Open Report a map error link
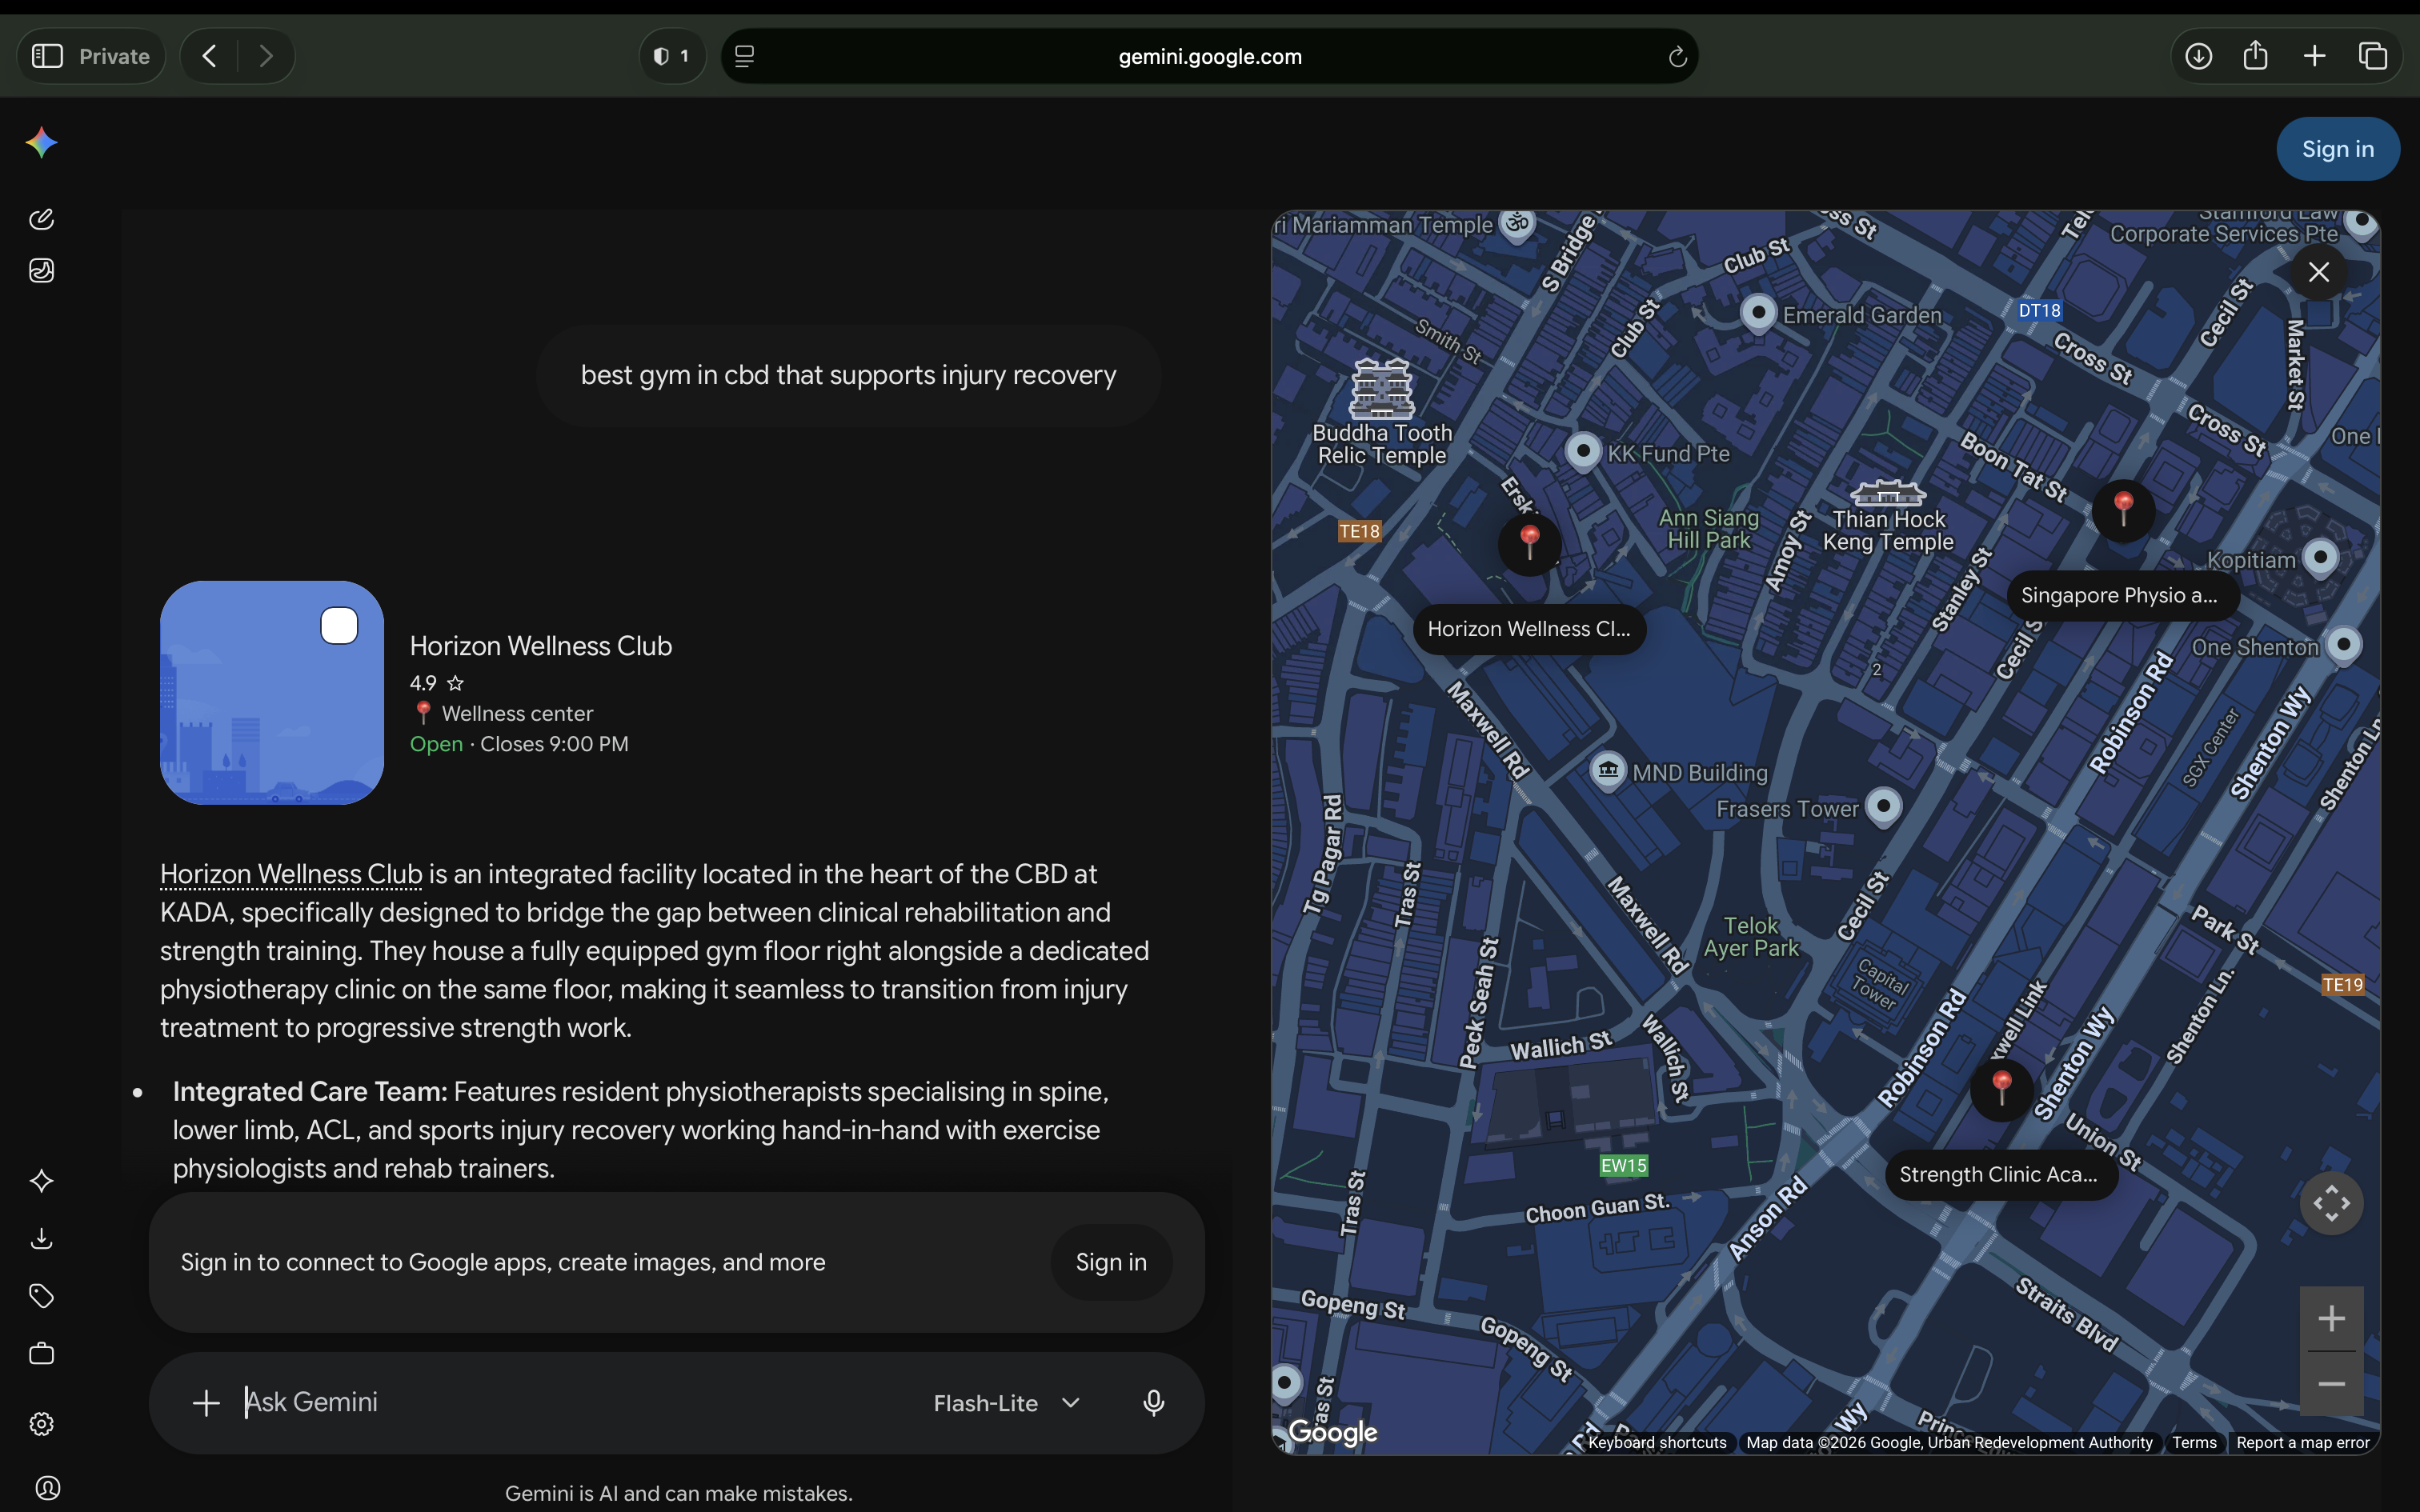The width and height of the screenshot is (2420, 1512). [x=2303, y=1442]
